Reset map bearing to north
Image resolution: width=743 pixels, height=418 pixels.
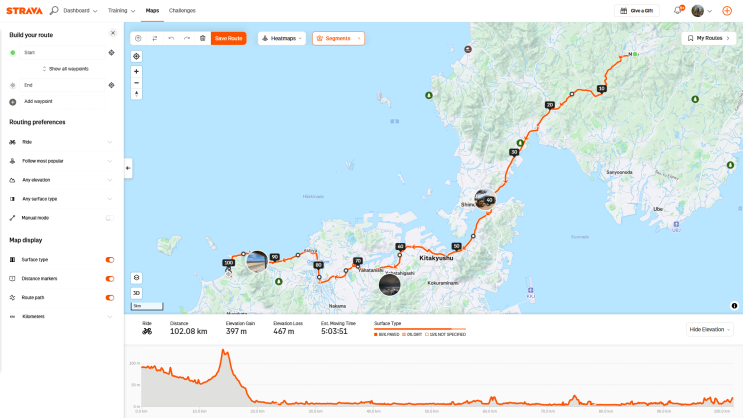136,94
